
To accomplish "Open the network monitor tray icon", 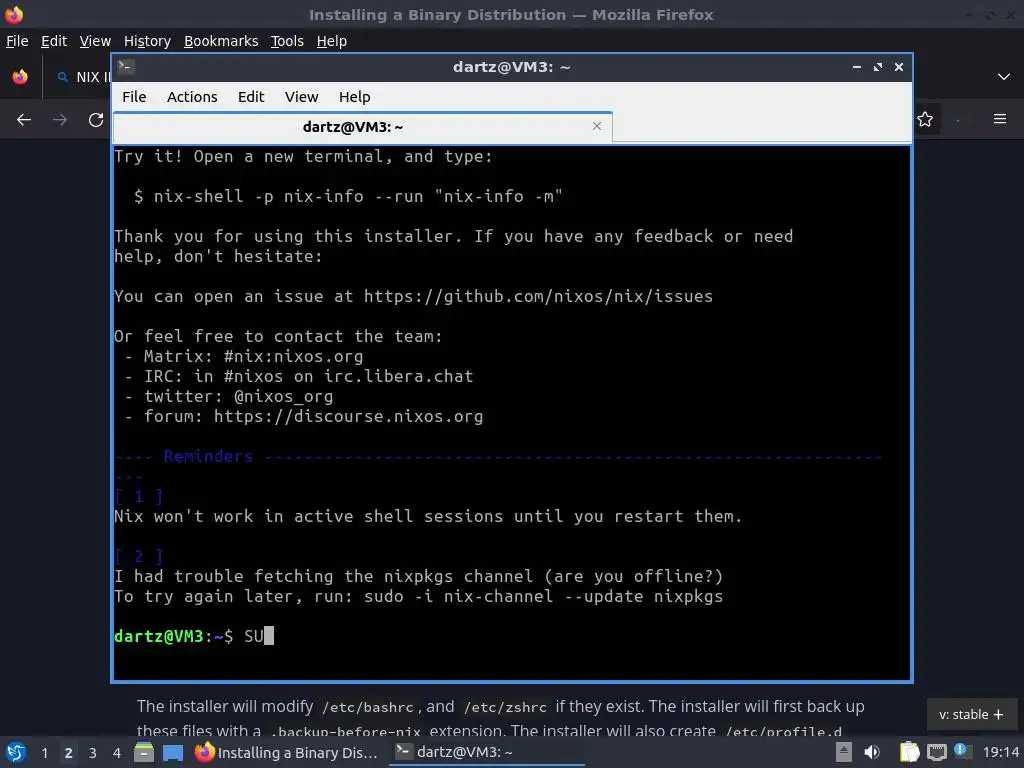I will (x=936, y=752).
